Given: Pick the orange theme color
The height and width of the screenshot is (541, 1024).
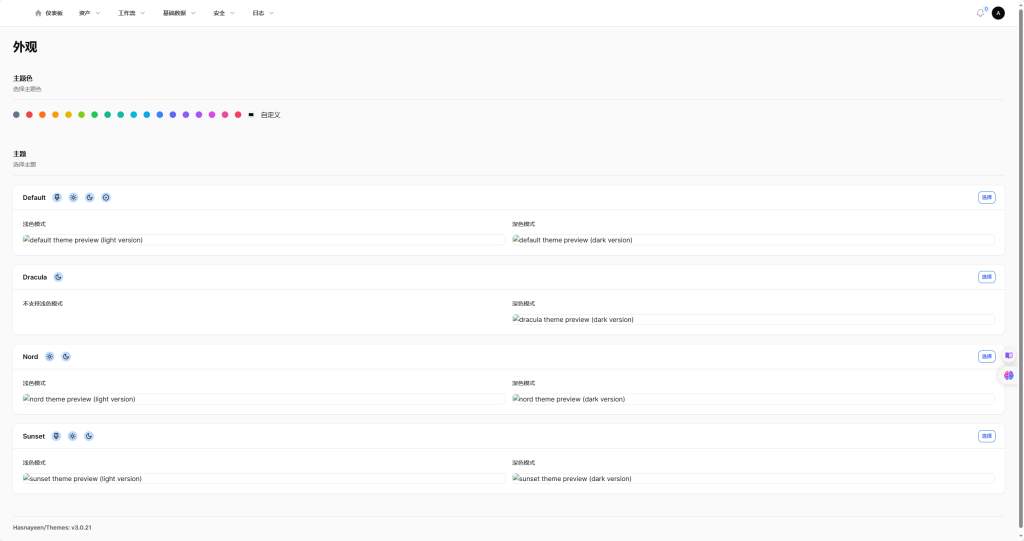Looking at the screenshot, I should coord(42,115).
